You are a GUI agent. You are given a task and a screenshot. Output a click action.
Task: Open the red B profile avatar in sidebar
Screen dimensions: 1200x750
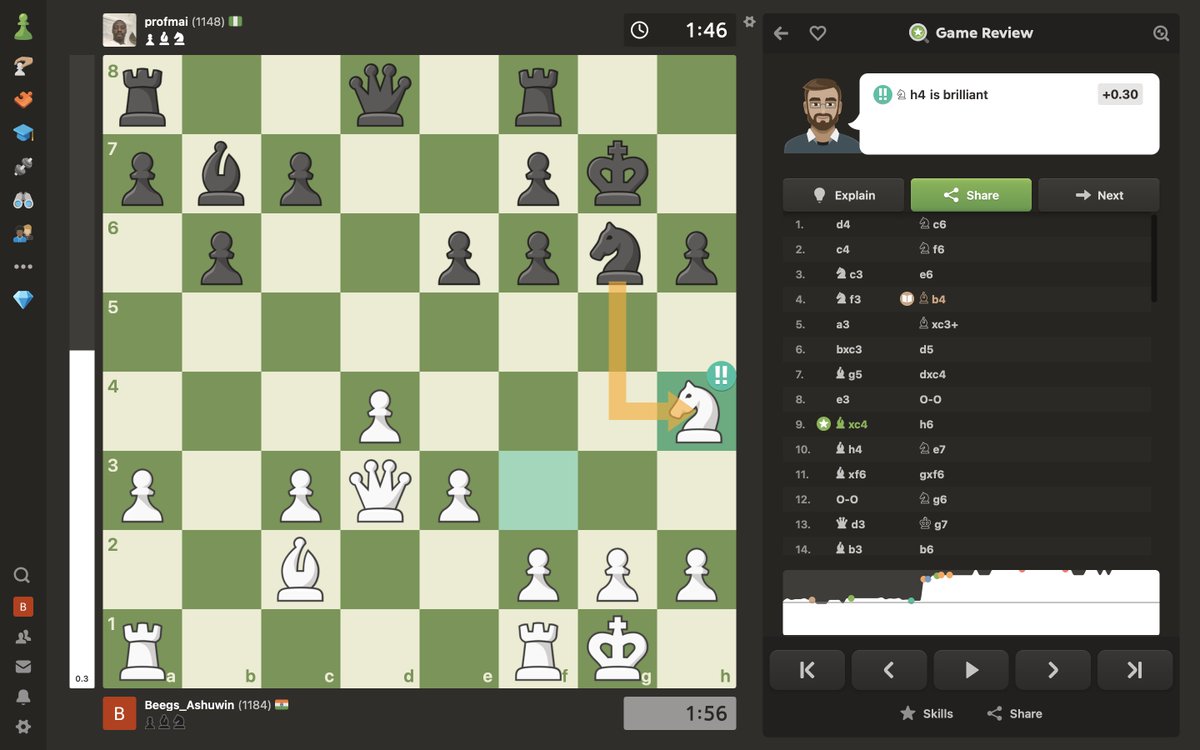coord(22,606)
